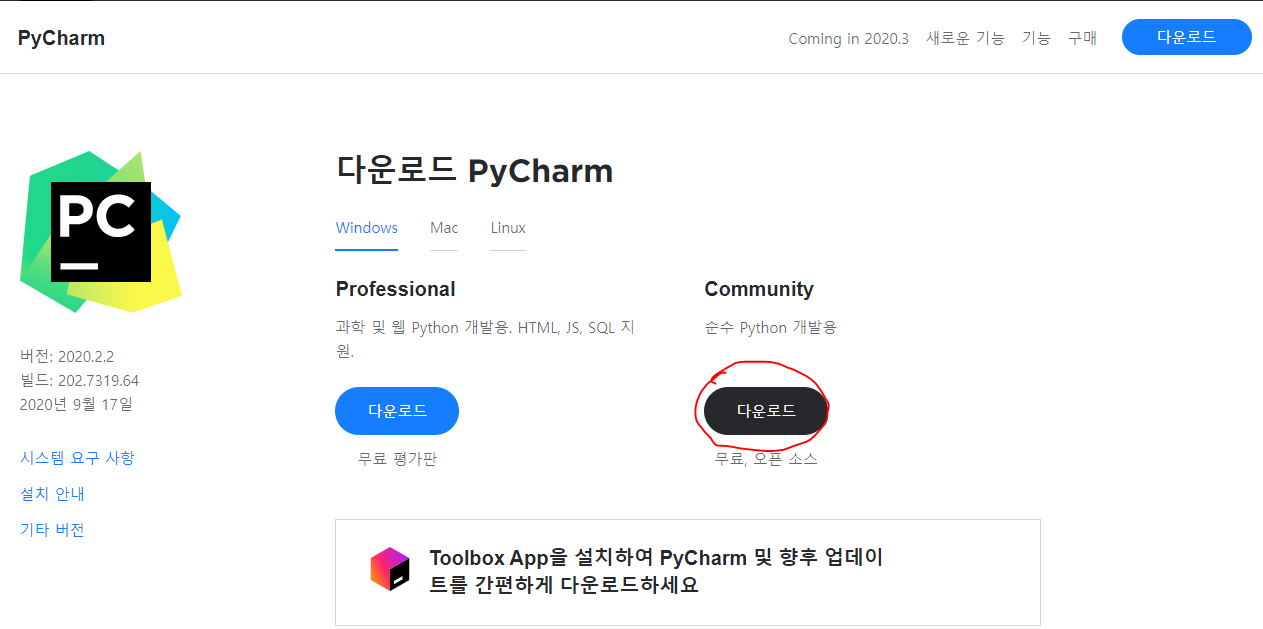Download the Professional edition
The height and width of the screenshot is (629, 1263).
(x=397, y=411)
